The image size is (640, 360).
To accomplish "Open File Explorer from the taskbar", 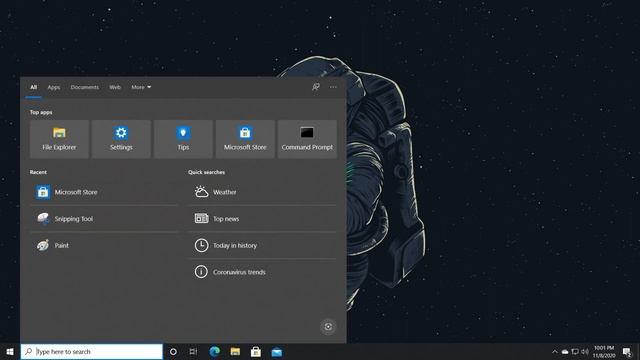I will tap(235, 351).
